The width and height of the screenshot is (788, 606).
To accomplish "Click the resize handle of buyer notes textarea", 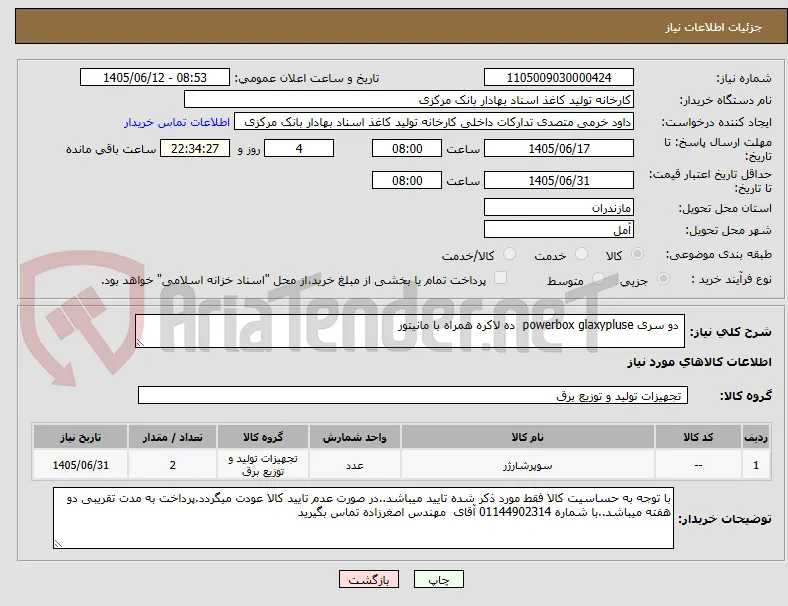I will tap(58, 544).
